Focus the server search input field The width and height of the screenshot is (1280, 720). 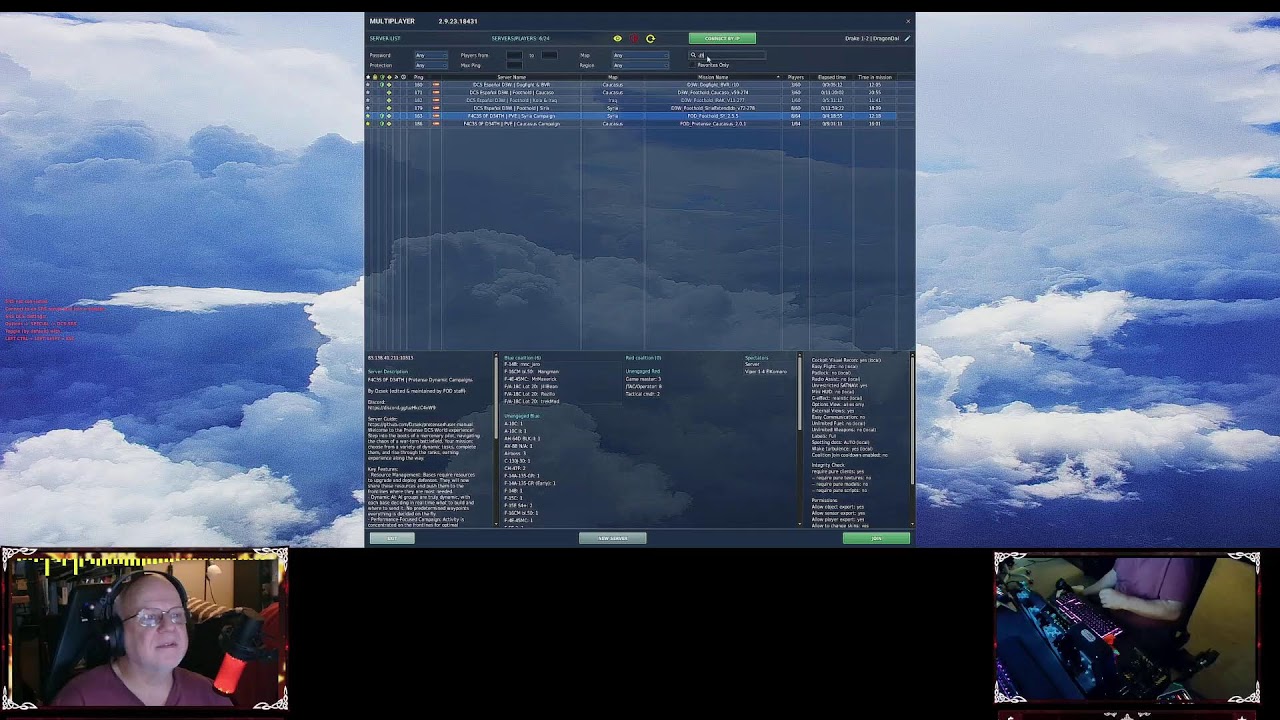click(x=727, y=55)
